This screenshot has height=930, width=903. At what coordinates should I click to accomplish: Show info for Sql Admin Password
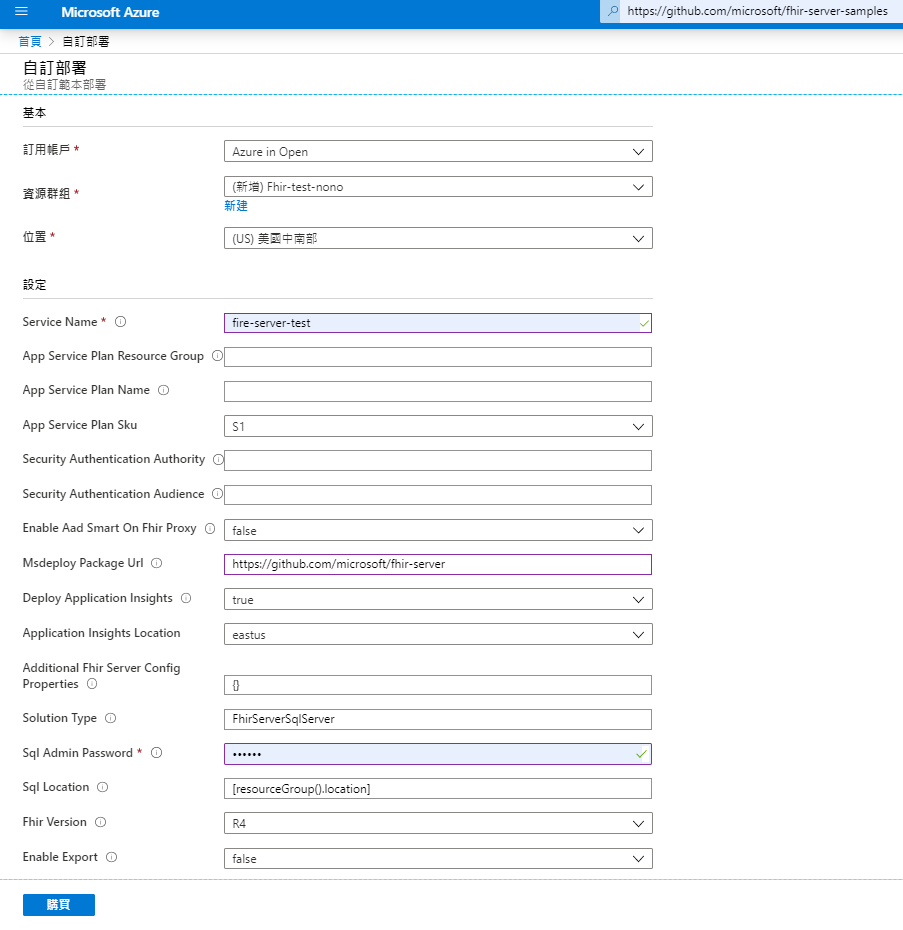(x=157, y=753)
